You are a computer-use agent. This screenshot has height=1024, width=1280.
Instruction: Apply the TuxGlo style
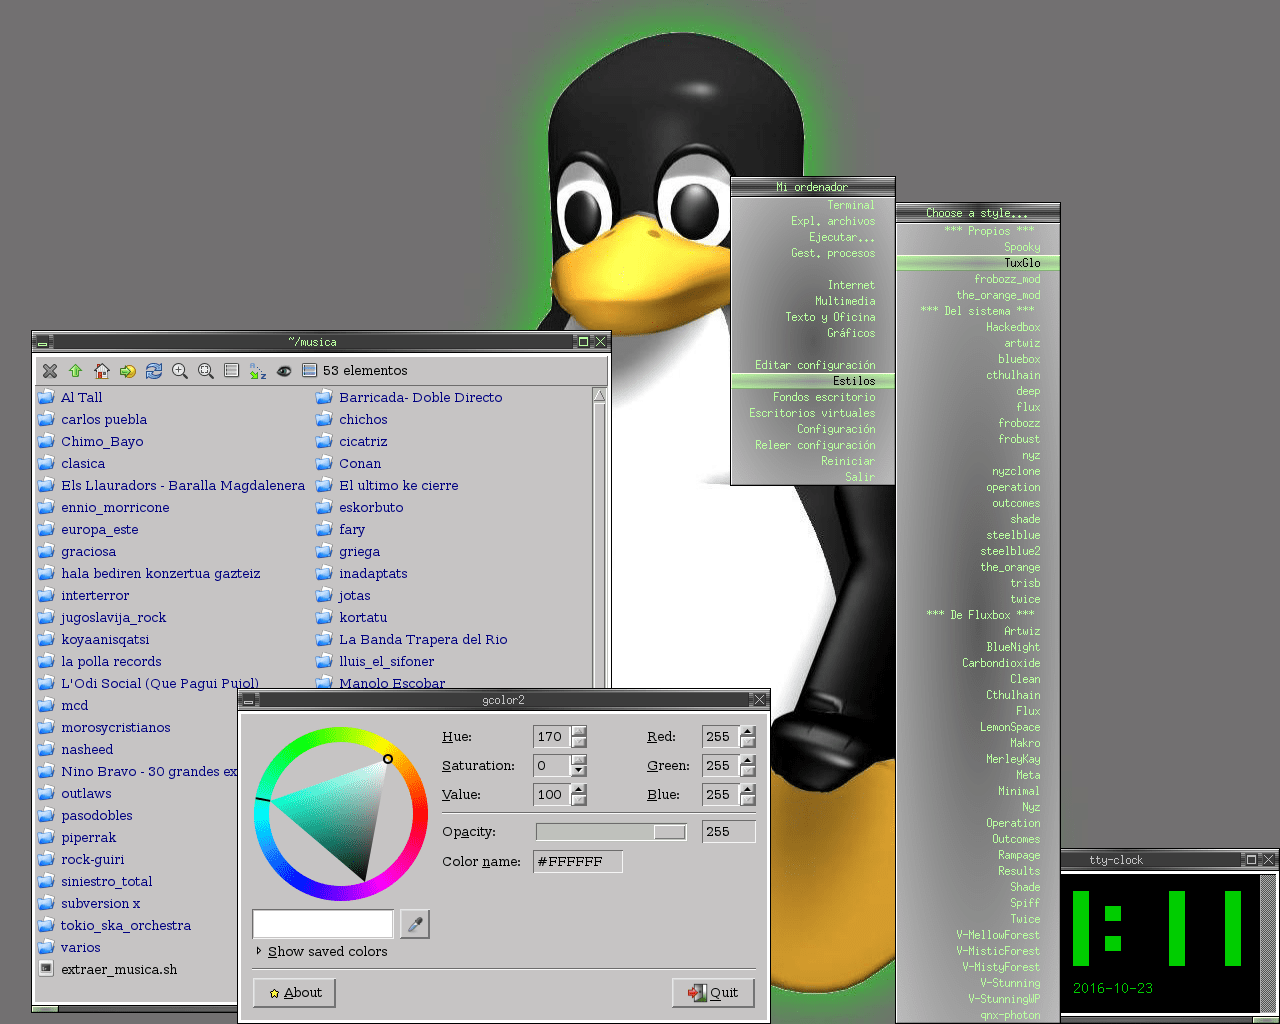(x=978, y=263)
